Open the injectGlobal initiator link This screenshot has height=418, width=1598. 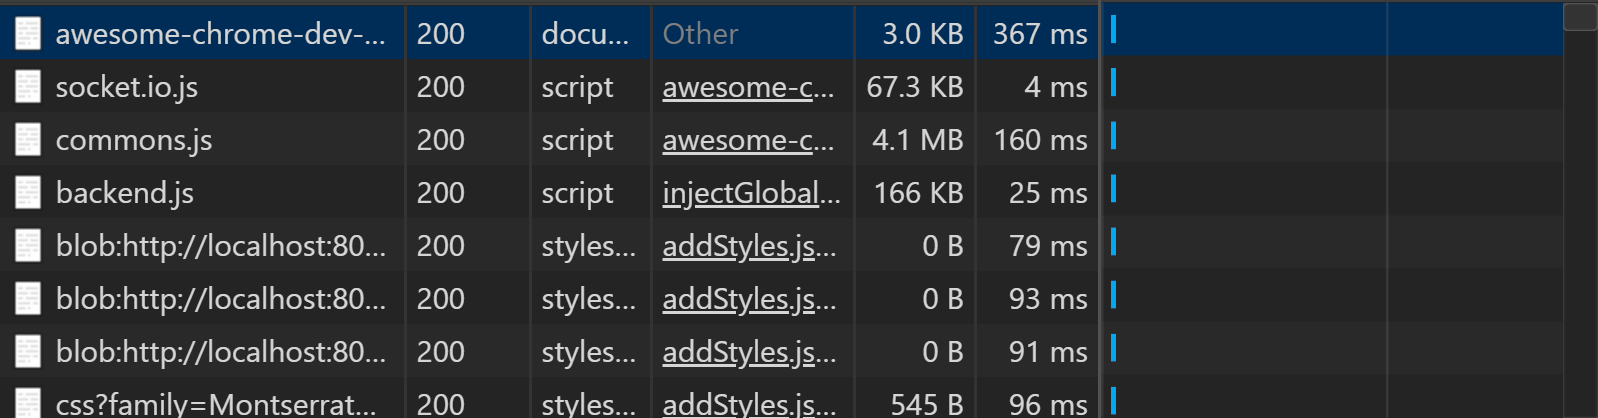click(750, 193)
